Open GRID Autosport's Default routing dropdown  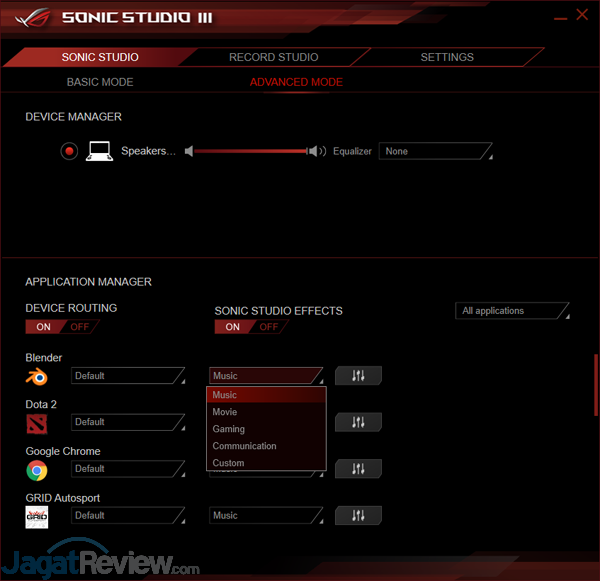pos(128,516)
